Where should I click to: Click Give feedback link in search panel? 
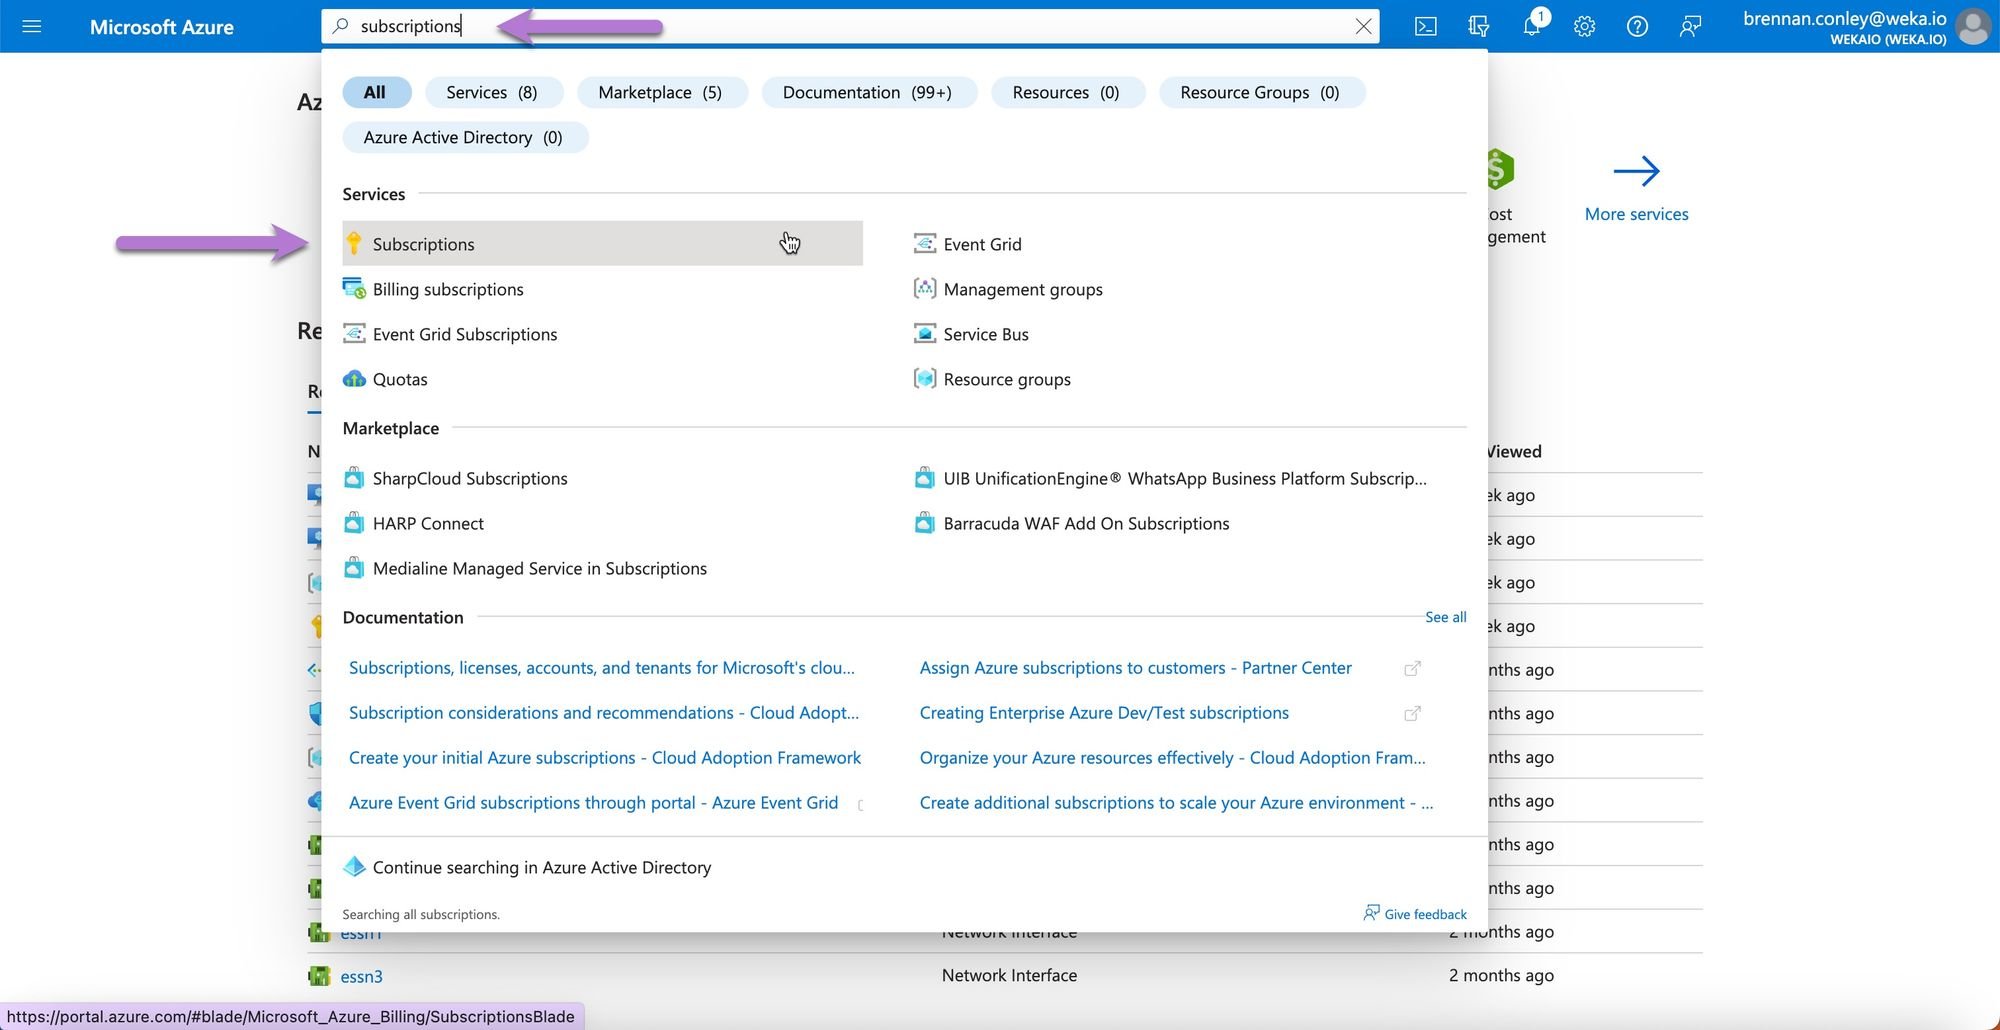(1424, 914)
